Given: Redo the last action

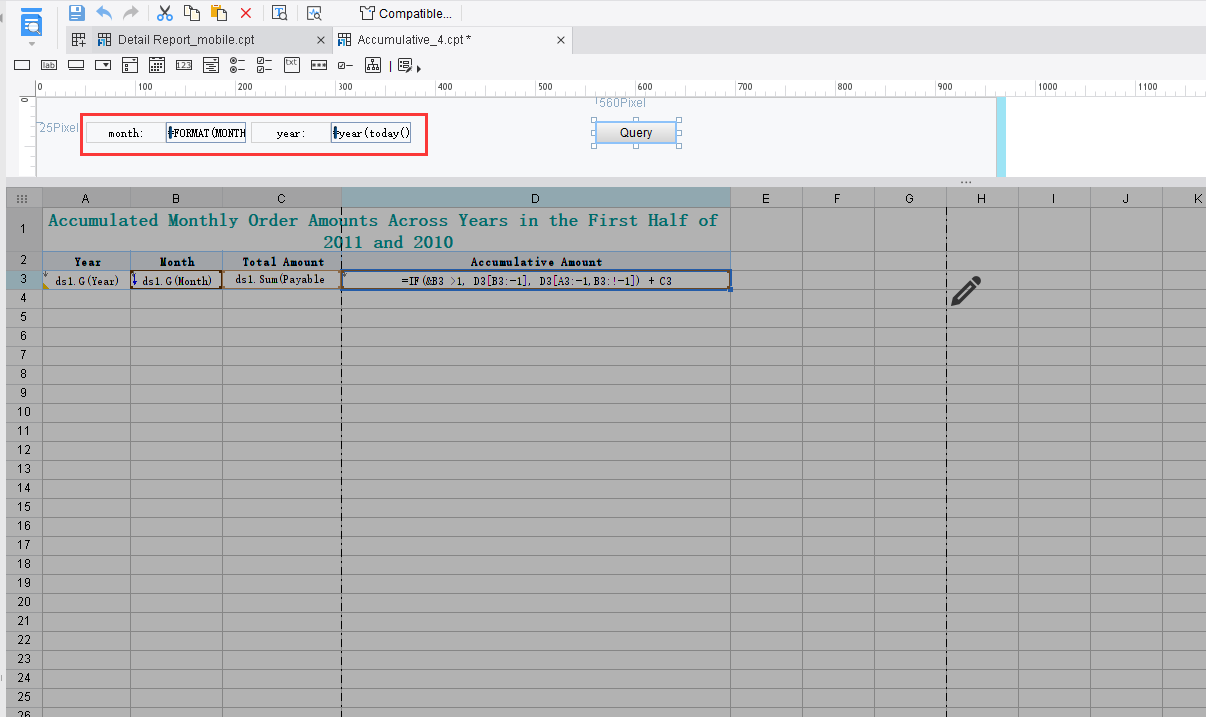Looking at the screenshot, I should (130, 13).
